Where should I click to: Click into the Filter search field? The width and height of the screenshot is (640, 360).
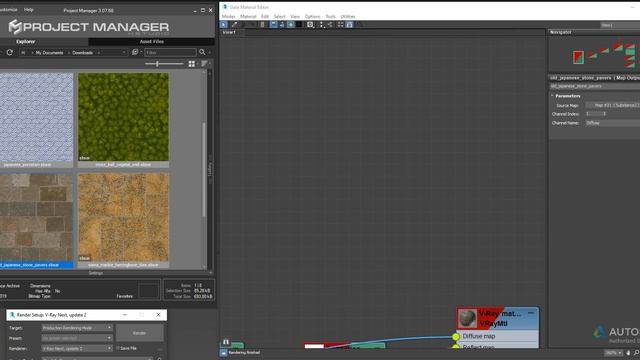(x=170, y=53)
